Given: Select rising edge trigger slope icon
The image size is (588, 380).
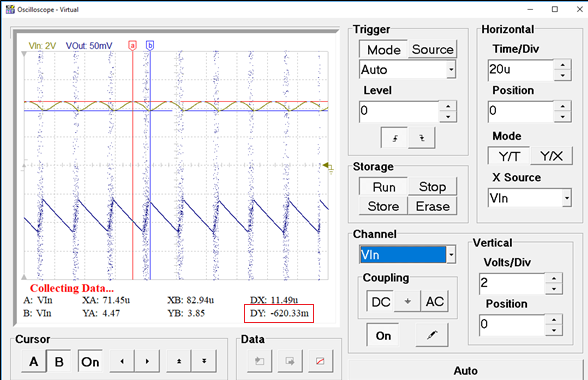Looking at the screenshot, I should pyautogui.click(x=394, y=138).
